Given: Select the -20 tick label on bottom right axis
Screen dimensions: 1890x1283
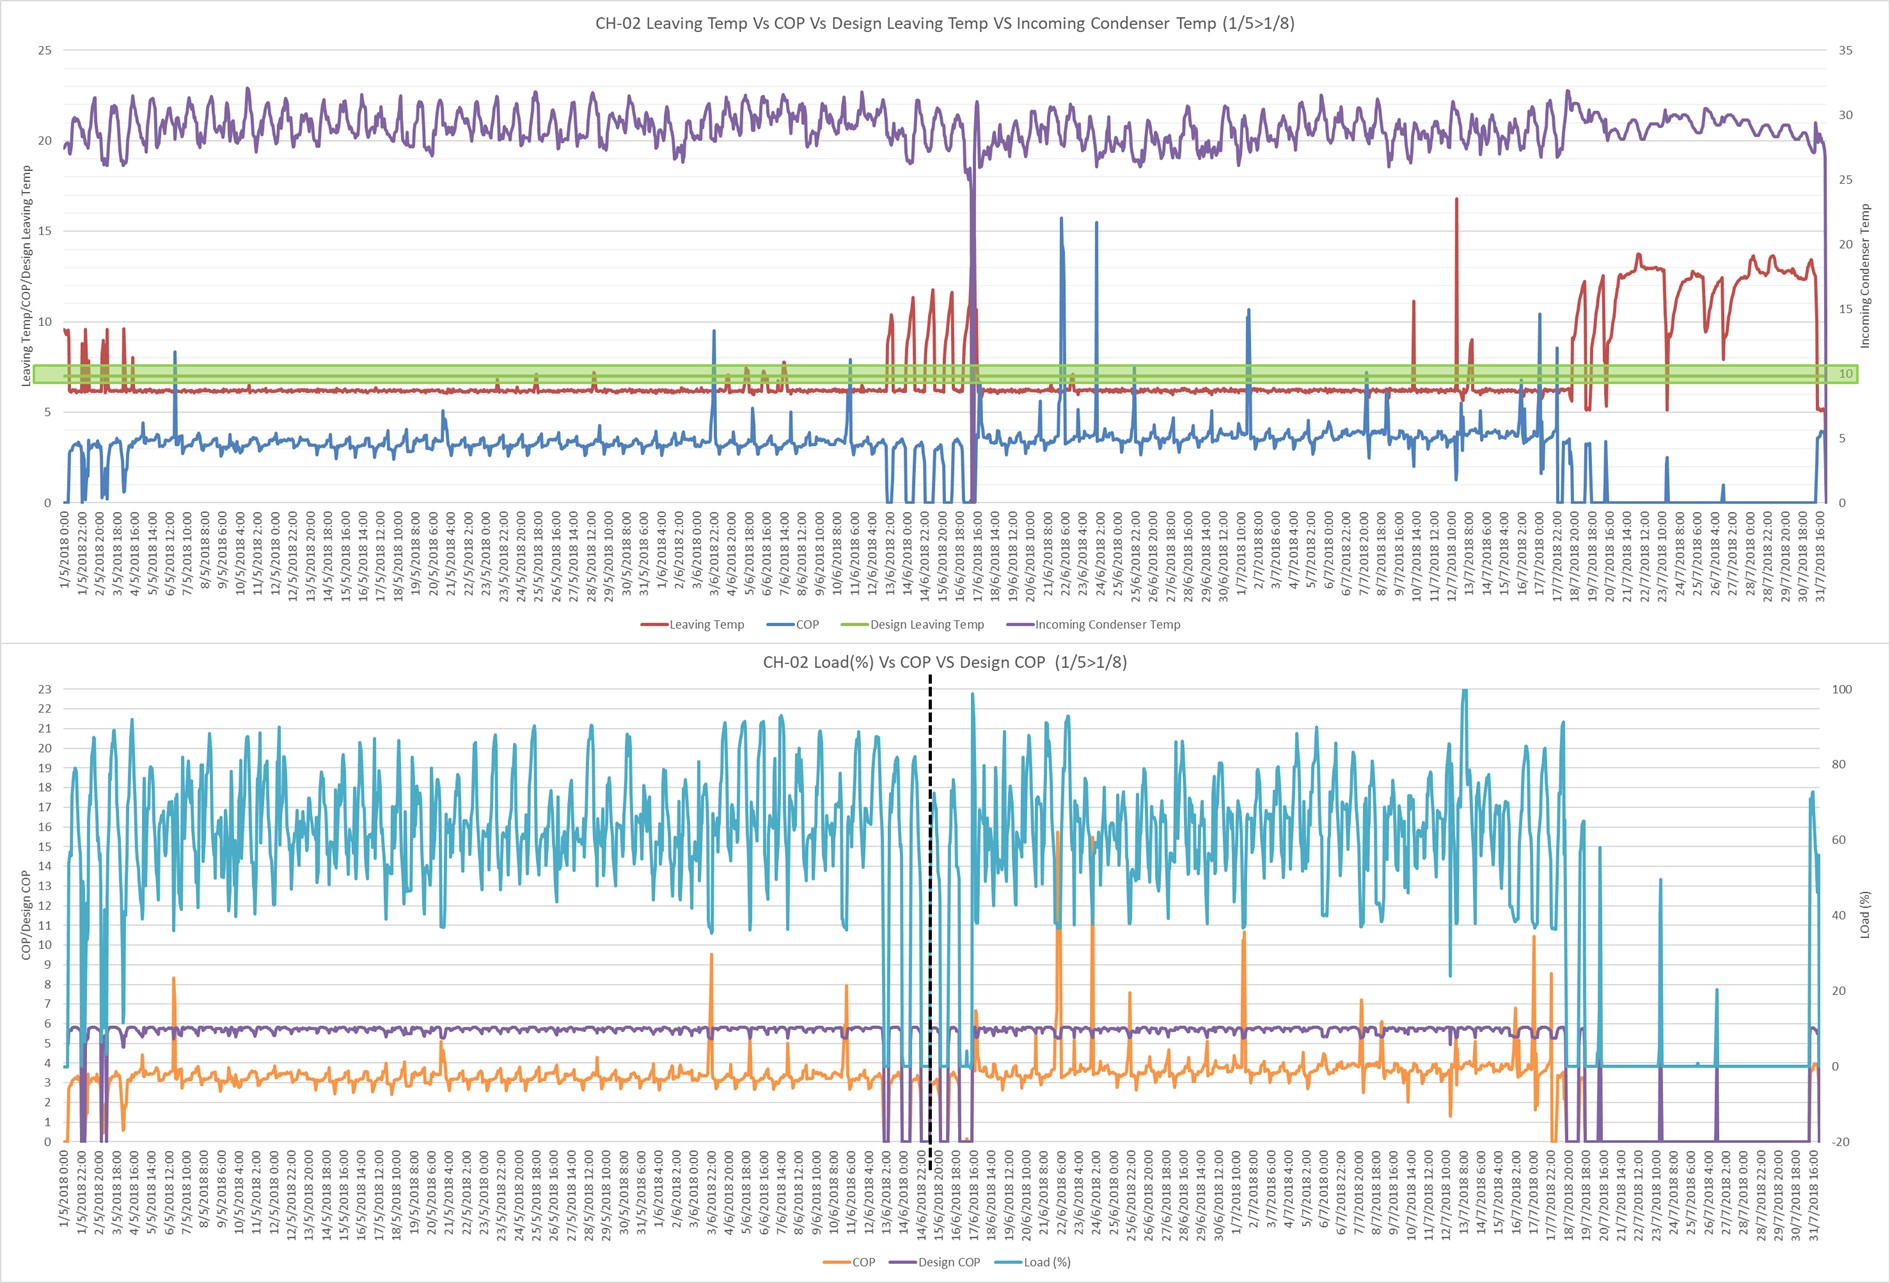Looking at the screenshot, I should 1842,1142.
